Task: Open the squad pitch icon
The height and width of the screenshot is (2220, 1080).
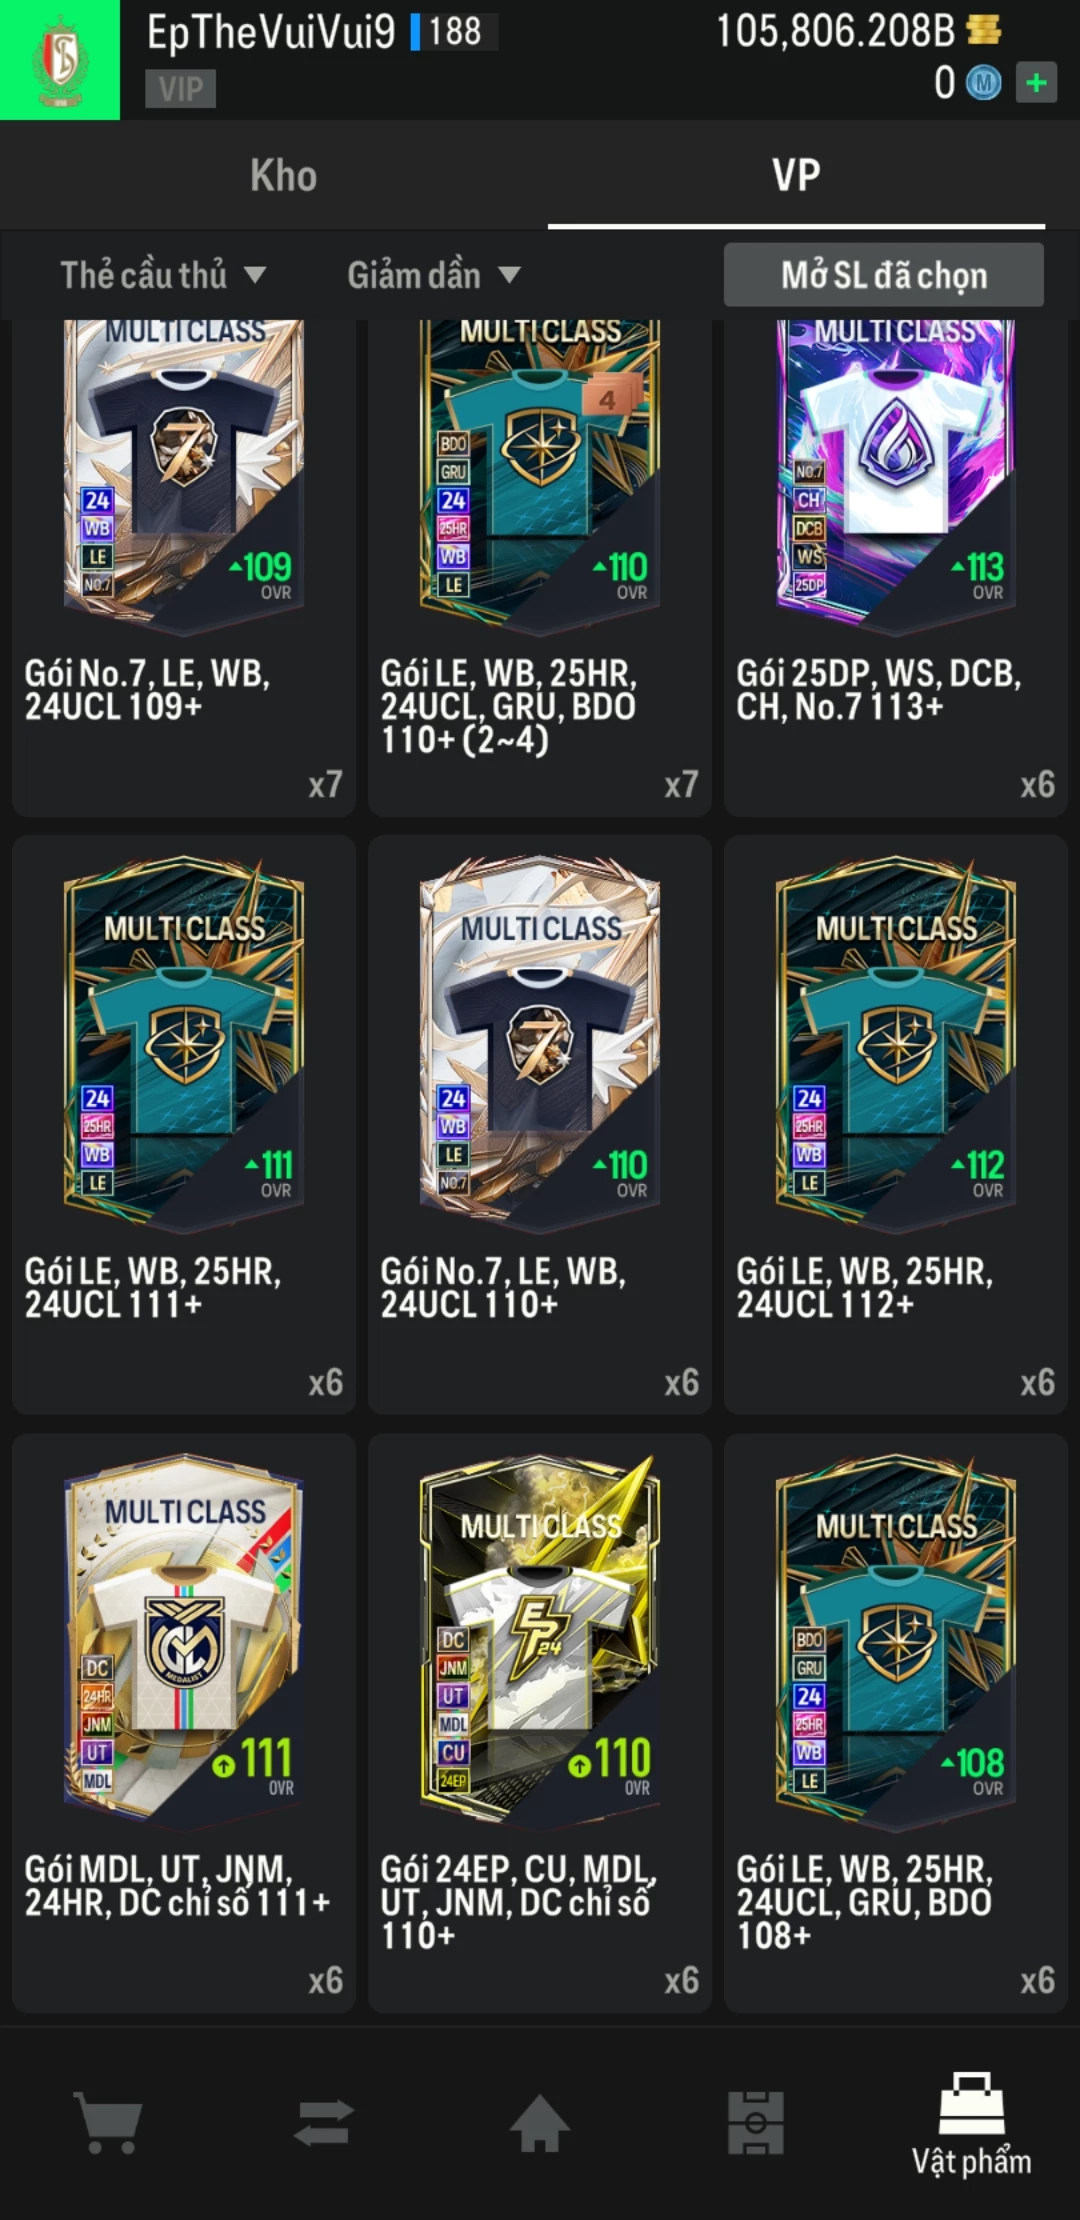Action: click(756, 2122)
